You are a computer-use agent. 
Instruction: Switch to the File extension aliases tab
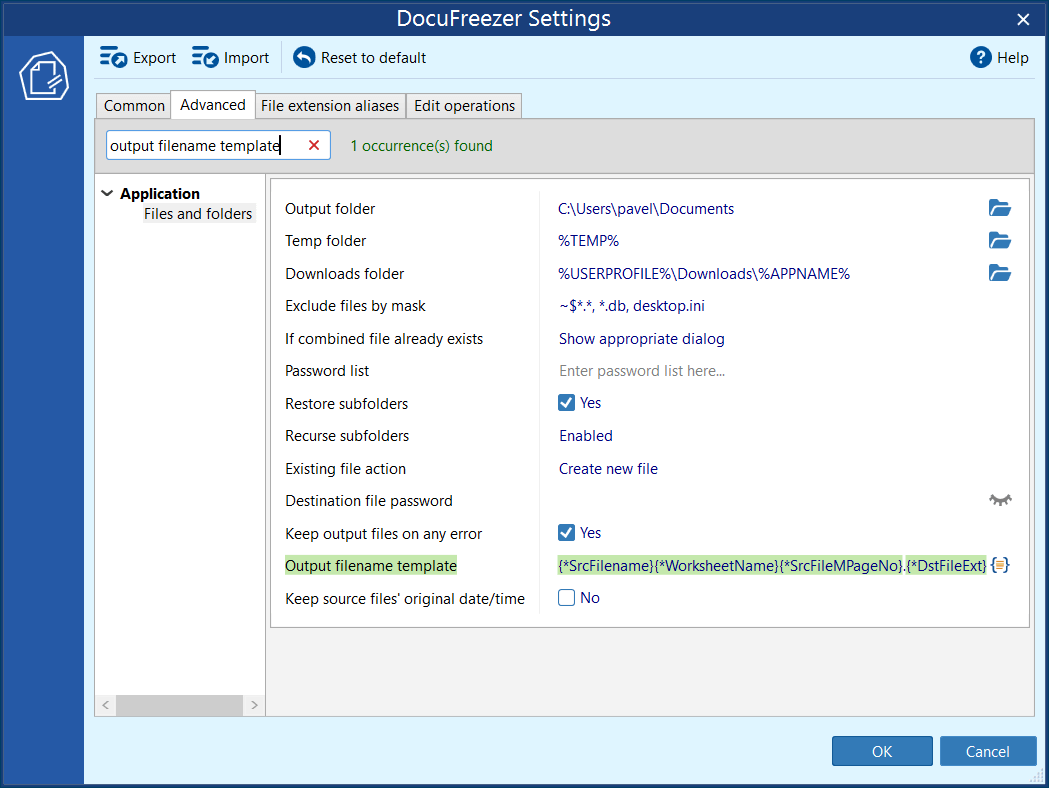tap(330, 105)
